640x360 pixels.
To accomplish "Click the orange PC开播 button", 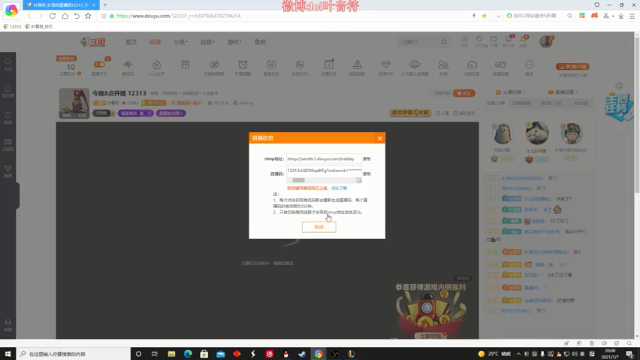I will 572,67.
